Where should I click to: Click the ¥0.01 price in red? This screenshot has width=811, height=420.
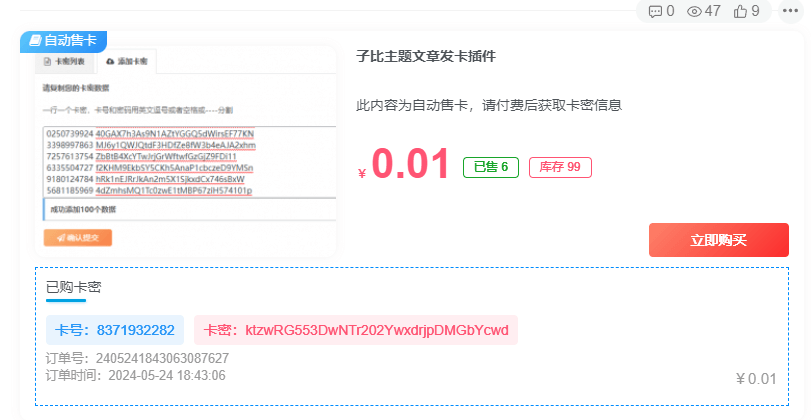pos(403,164)
